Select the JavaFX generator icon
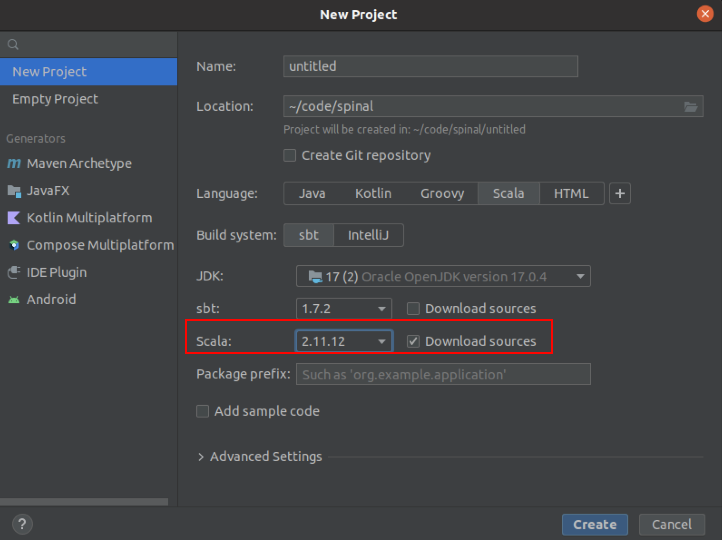Viewport: 722px width, 540px height. pyautogui.click(x=14, y=191)
